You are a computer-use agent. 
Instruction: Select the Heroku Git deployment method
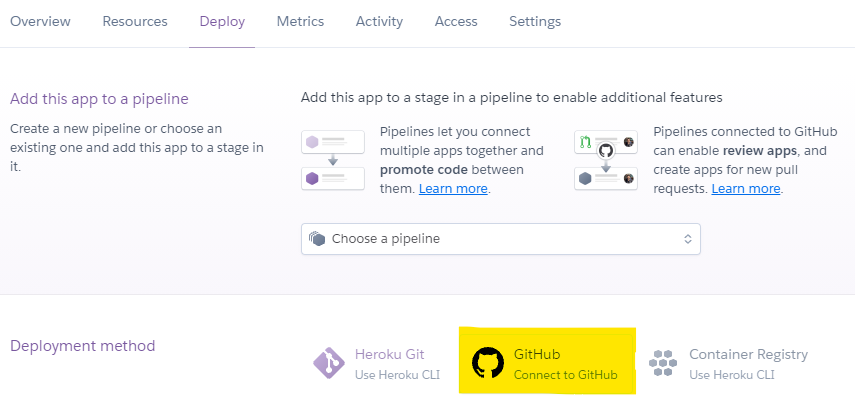[x=377, y=364]
